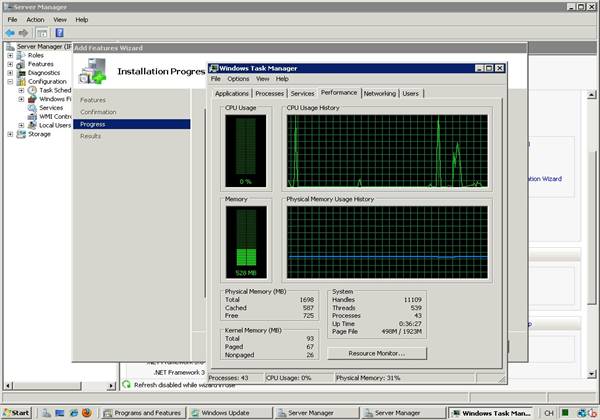Select the Features node in the tree
The image size is (600, 420).
pos(40,64)
